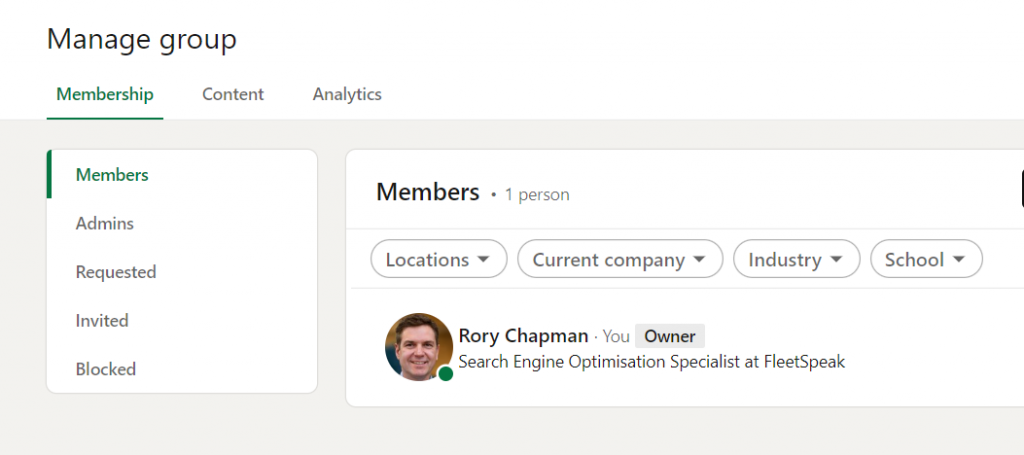Open the School filter dropdown
This screenshot has width=1024, height=455.
pos(926,259)
